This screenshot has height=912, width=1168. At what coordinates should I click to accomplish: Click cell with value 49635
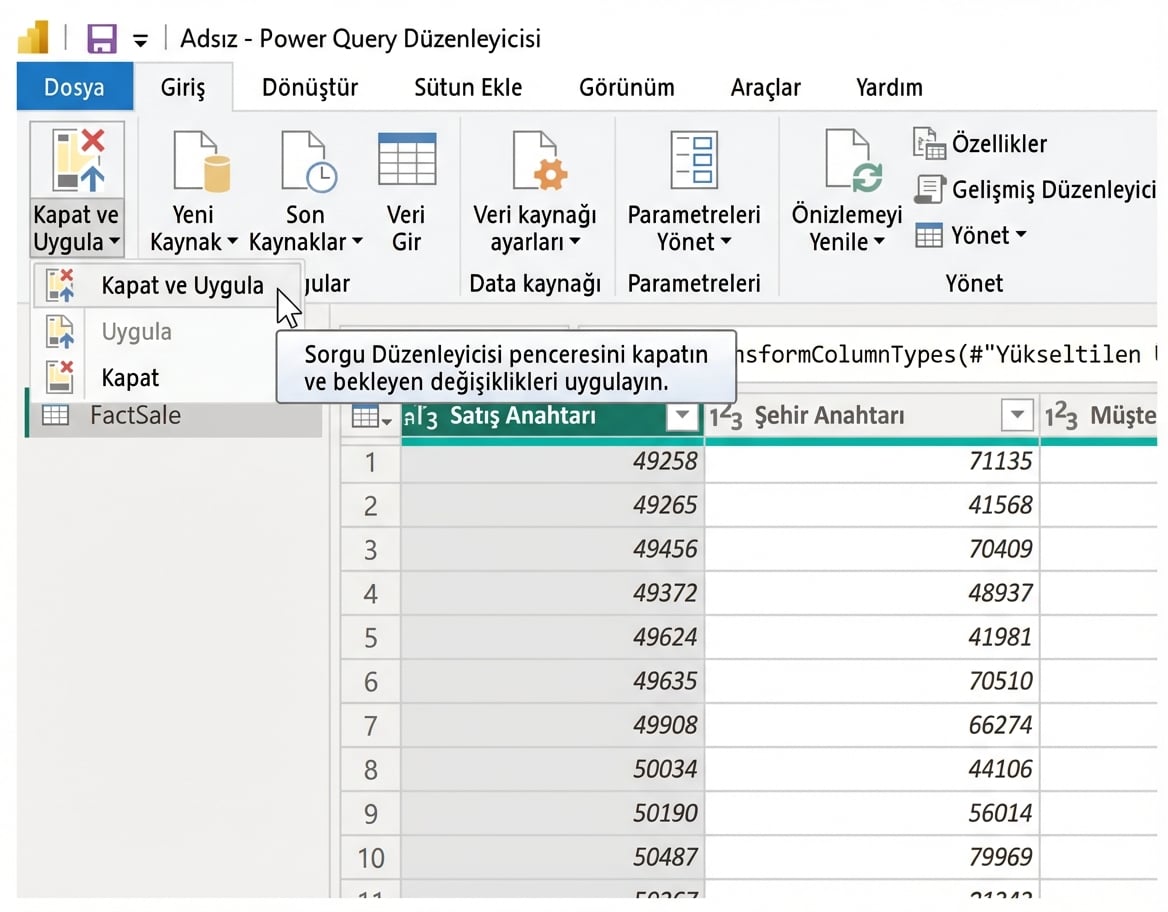point(553,682)
